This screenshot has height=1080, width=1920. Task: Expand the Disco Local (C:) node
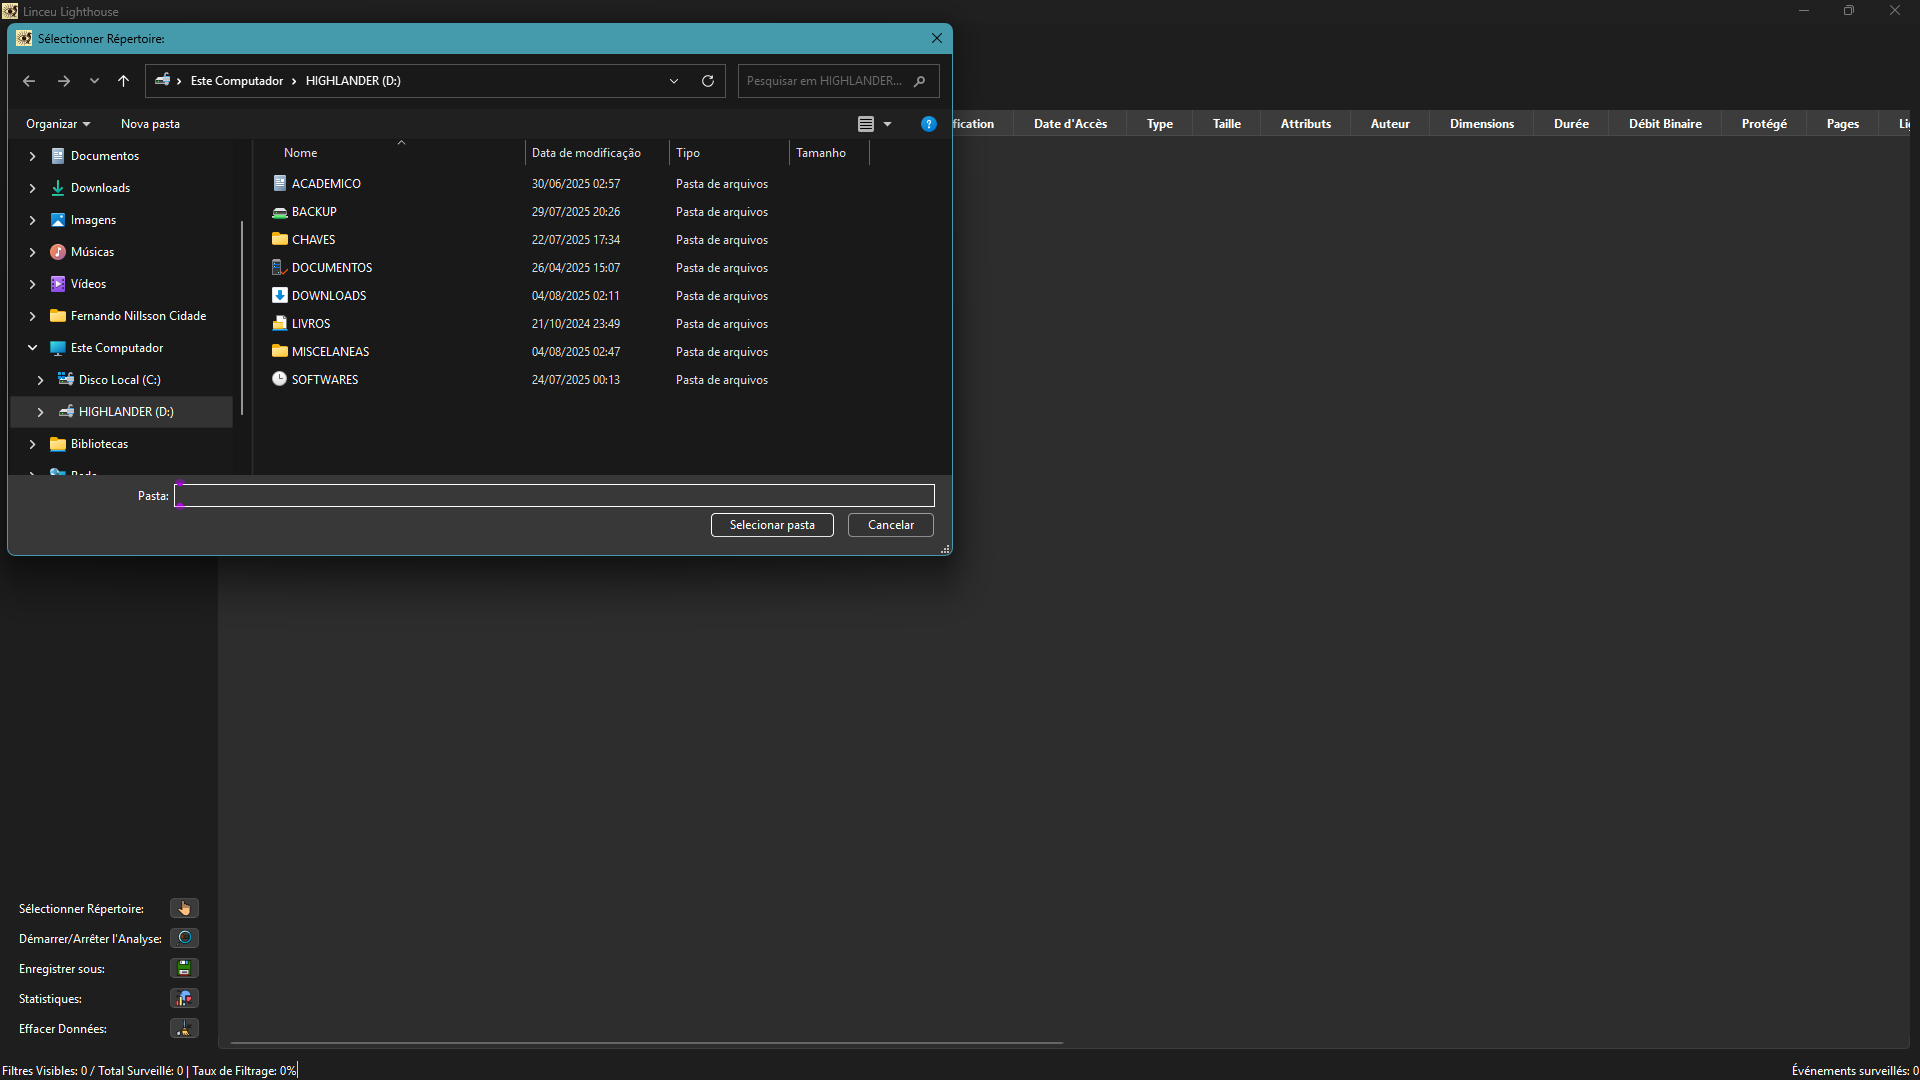click(x=40, y=380)
